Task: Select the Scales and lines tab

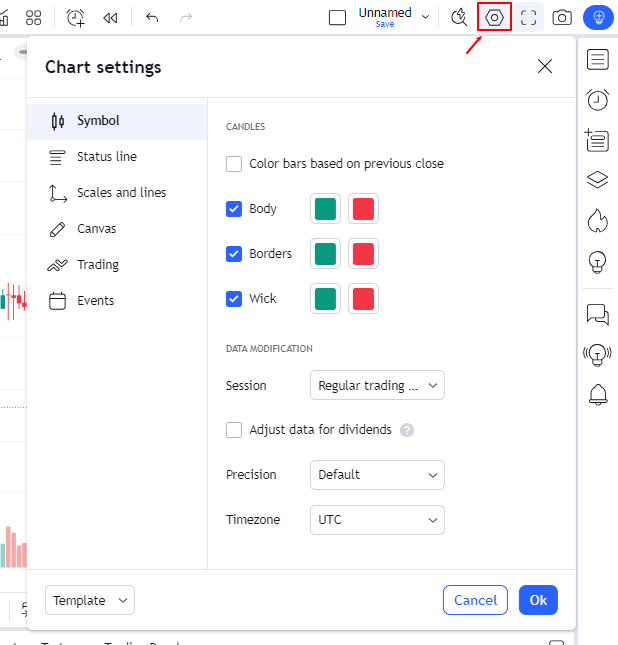Action: [121, 193]
